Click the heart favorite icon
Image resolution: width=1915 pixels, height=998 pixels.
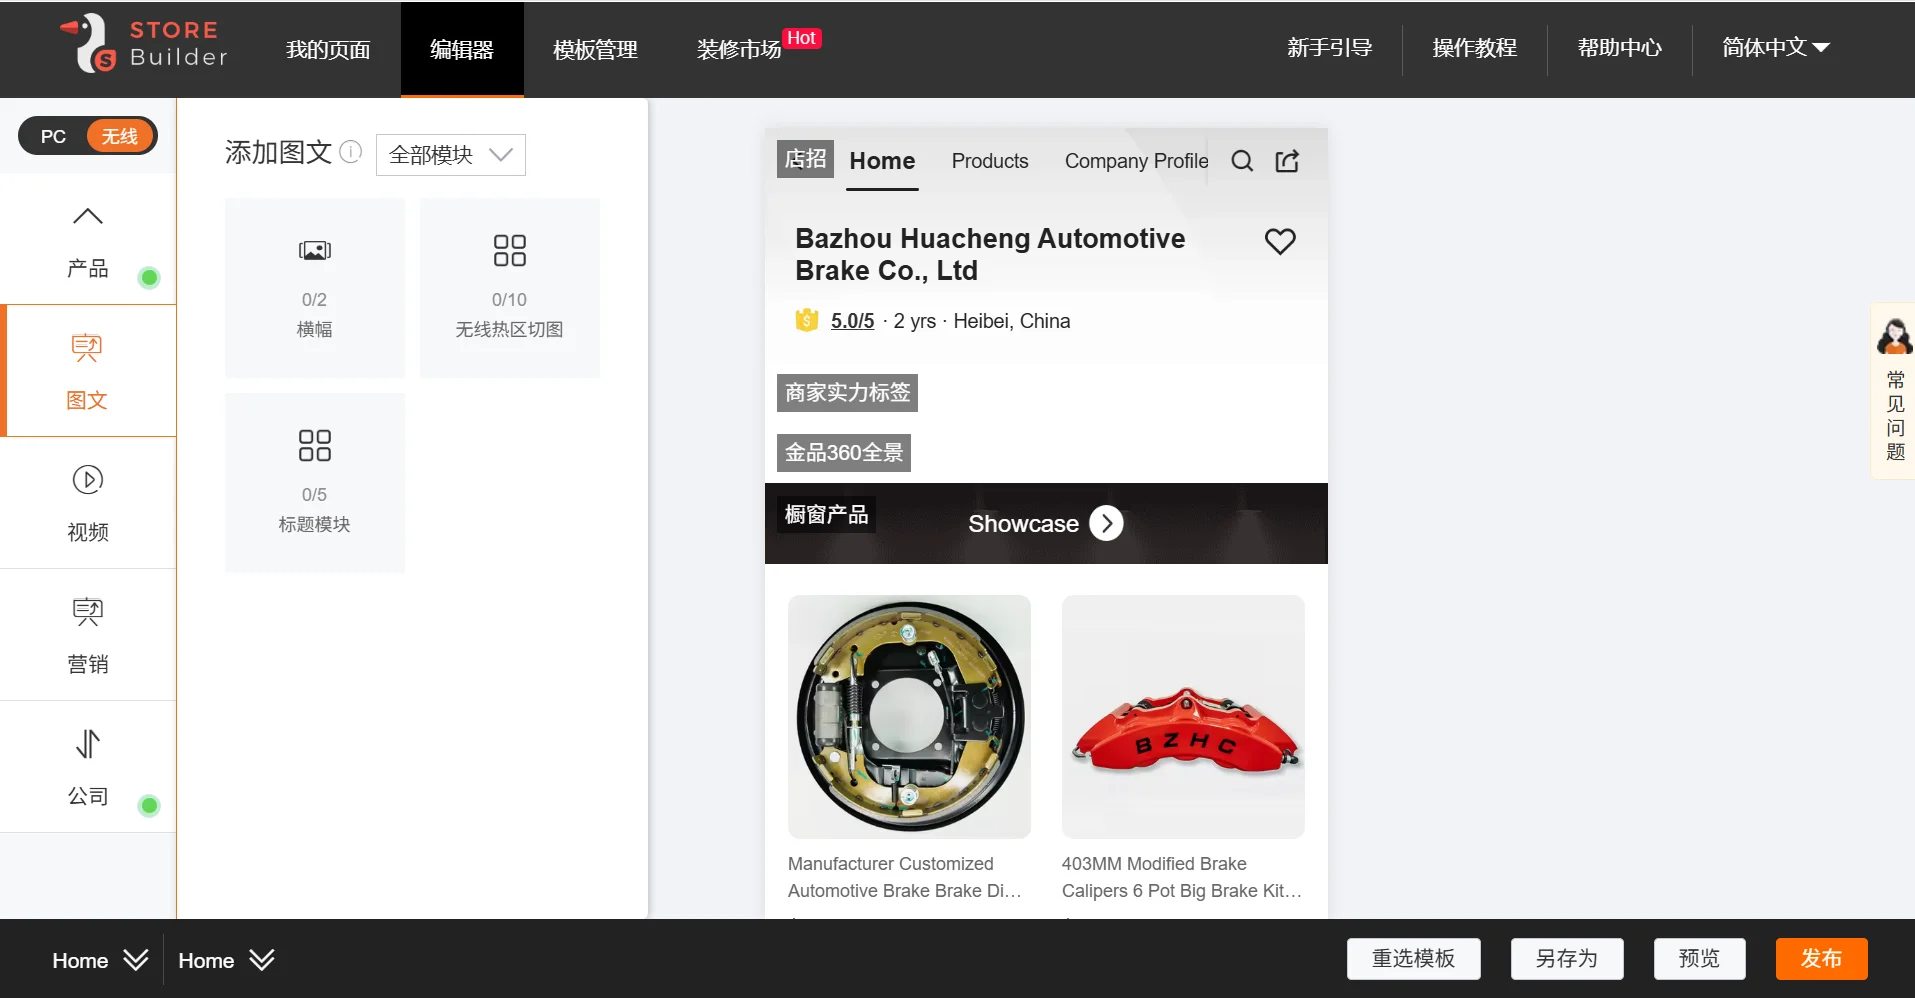(1279, 241)
